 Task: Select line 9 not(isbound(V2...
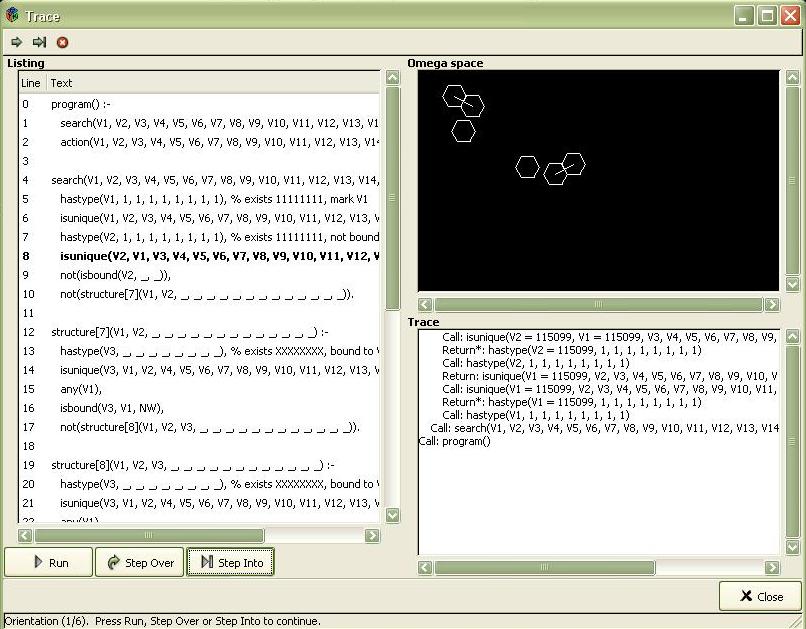tap(199, 275)
